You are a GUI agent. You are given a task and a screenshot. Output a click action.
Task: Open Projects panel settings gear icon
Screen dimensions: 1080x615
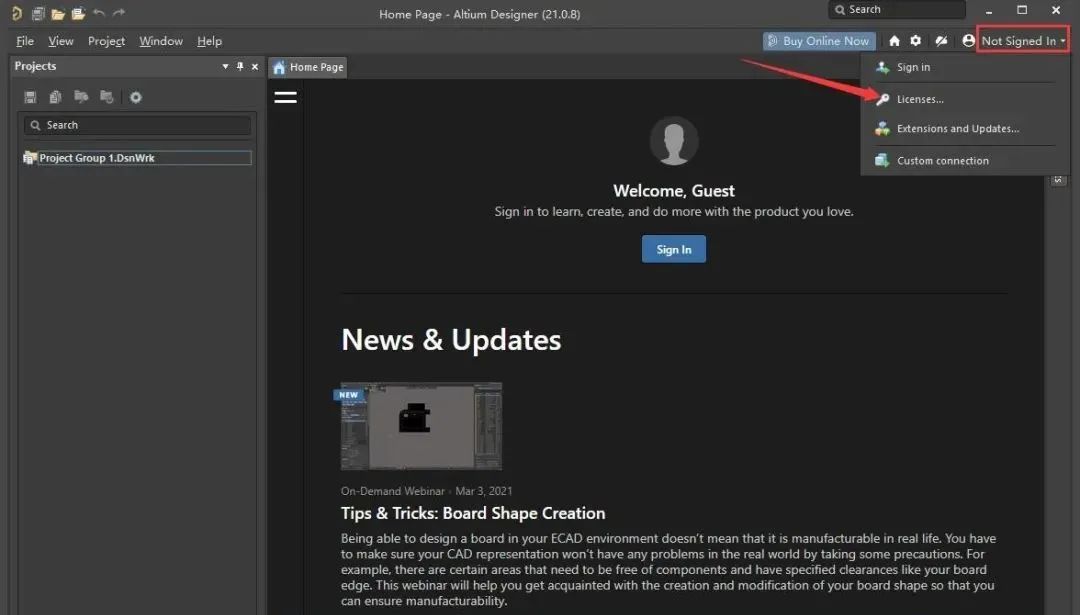click(x=136, y=97)
